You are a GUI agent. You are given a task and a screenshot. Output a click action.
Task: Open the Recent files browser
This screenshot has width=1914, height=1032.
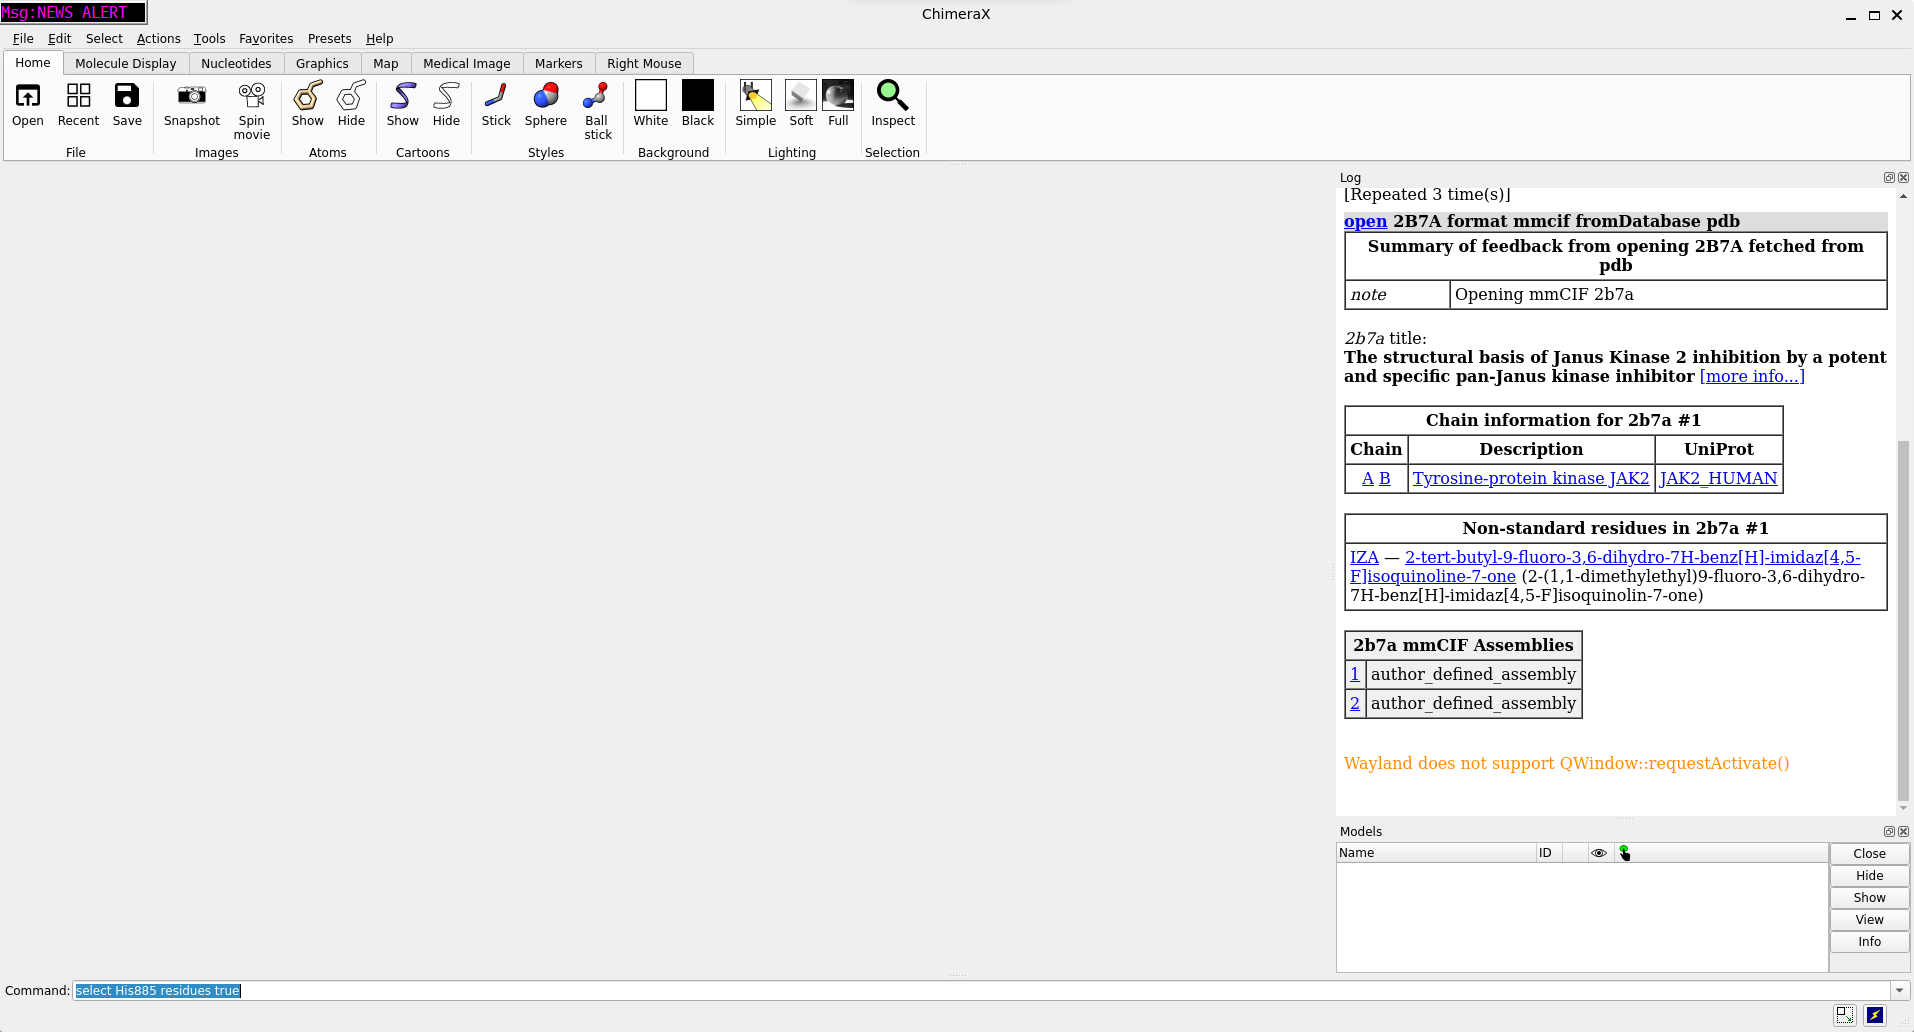(x=78, y=105)
